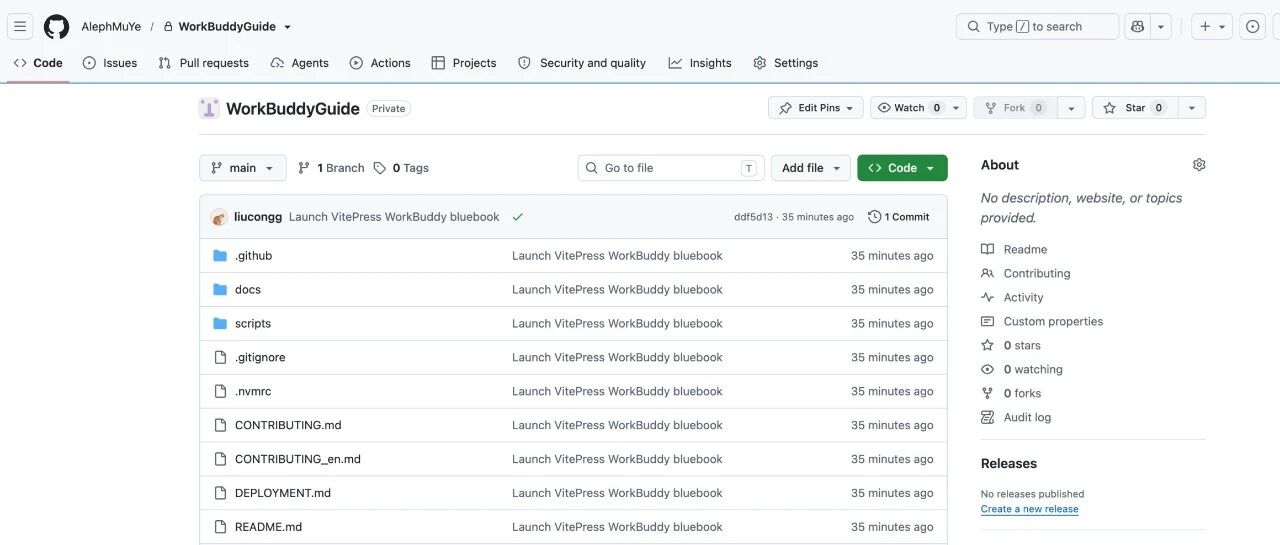Open the DEPLOYMENT.md file
This screenshot has width=1280, height=545.
click(283, 494)
